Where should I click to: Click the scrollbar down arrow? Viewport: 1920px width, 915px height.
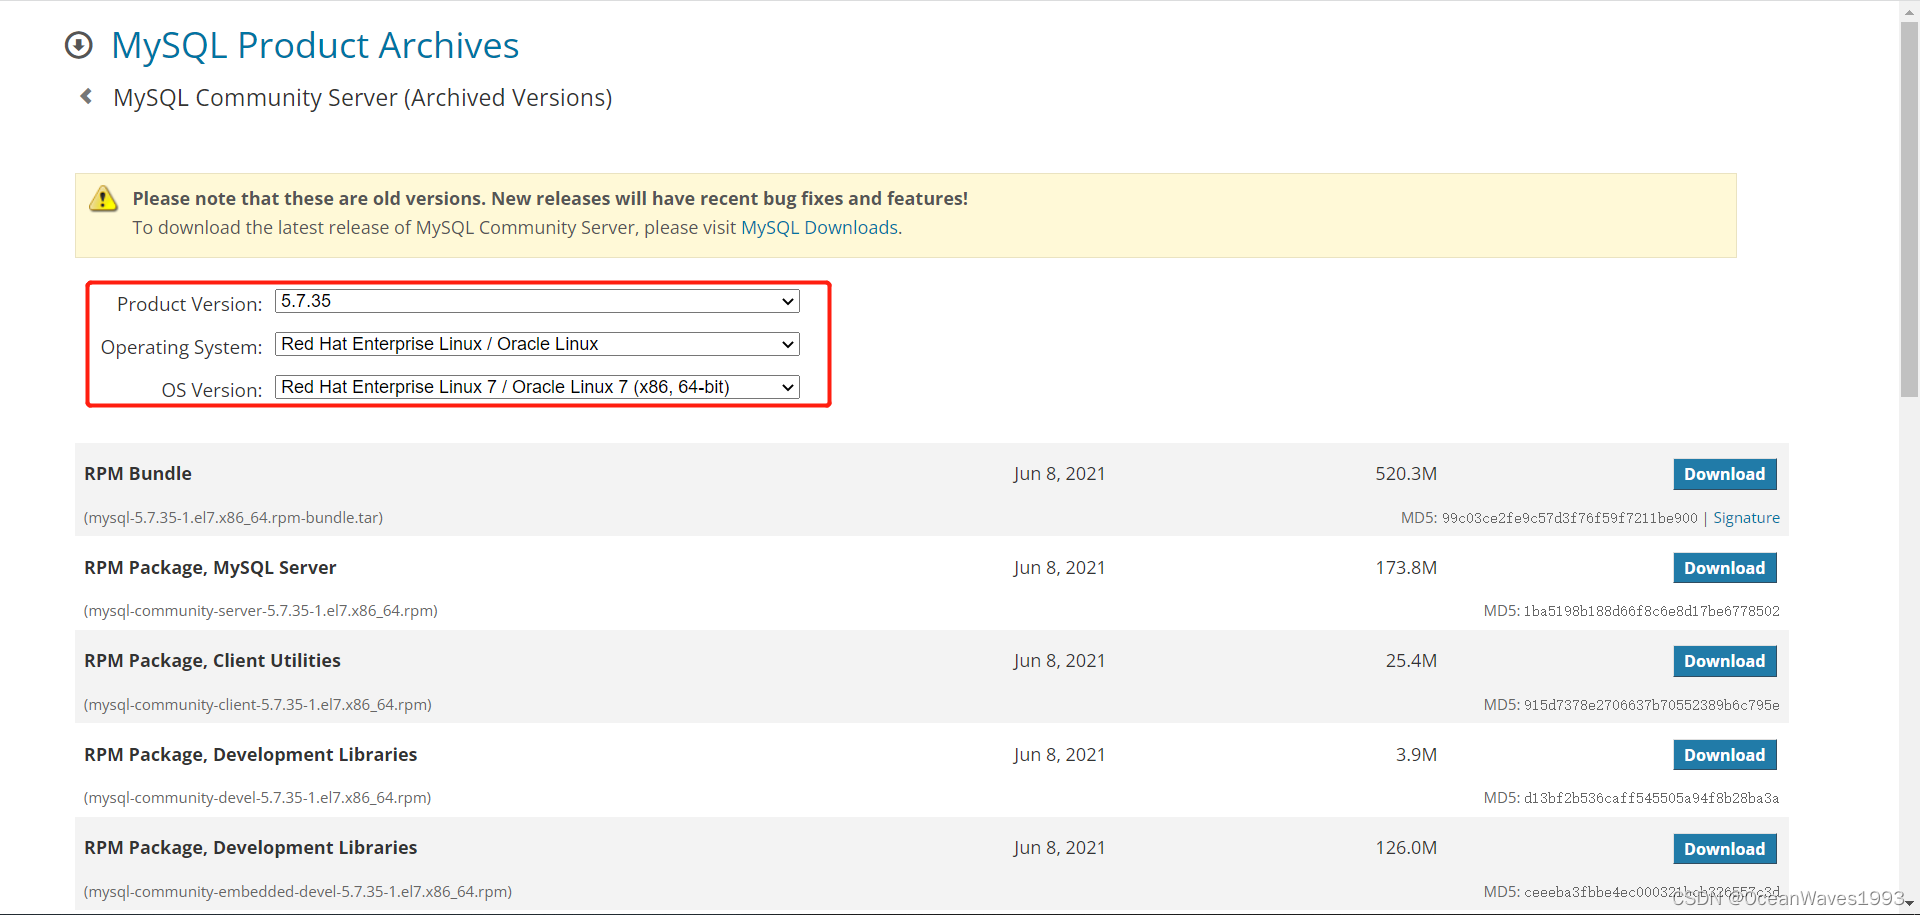[1909, 903]
